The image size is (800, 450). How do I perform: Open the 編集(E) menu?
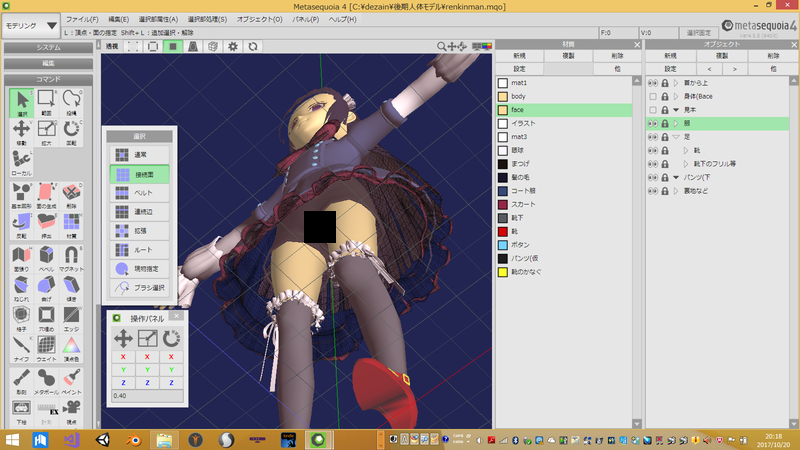(x=118, y=19)
